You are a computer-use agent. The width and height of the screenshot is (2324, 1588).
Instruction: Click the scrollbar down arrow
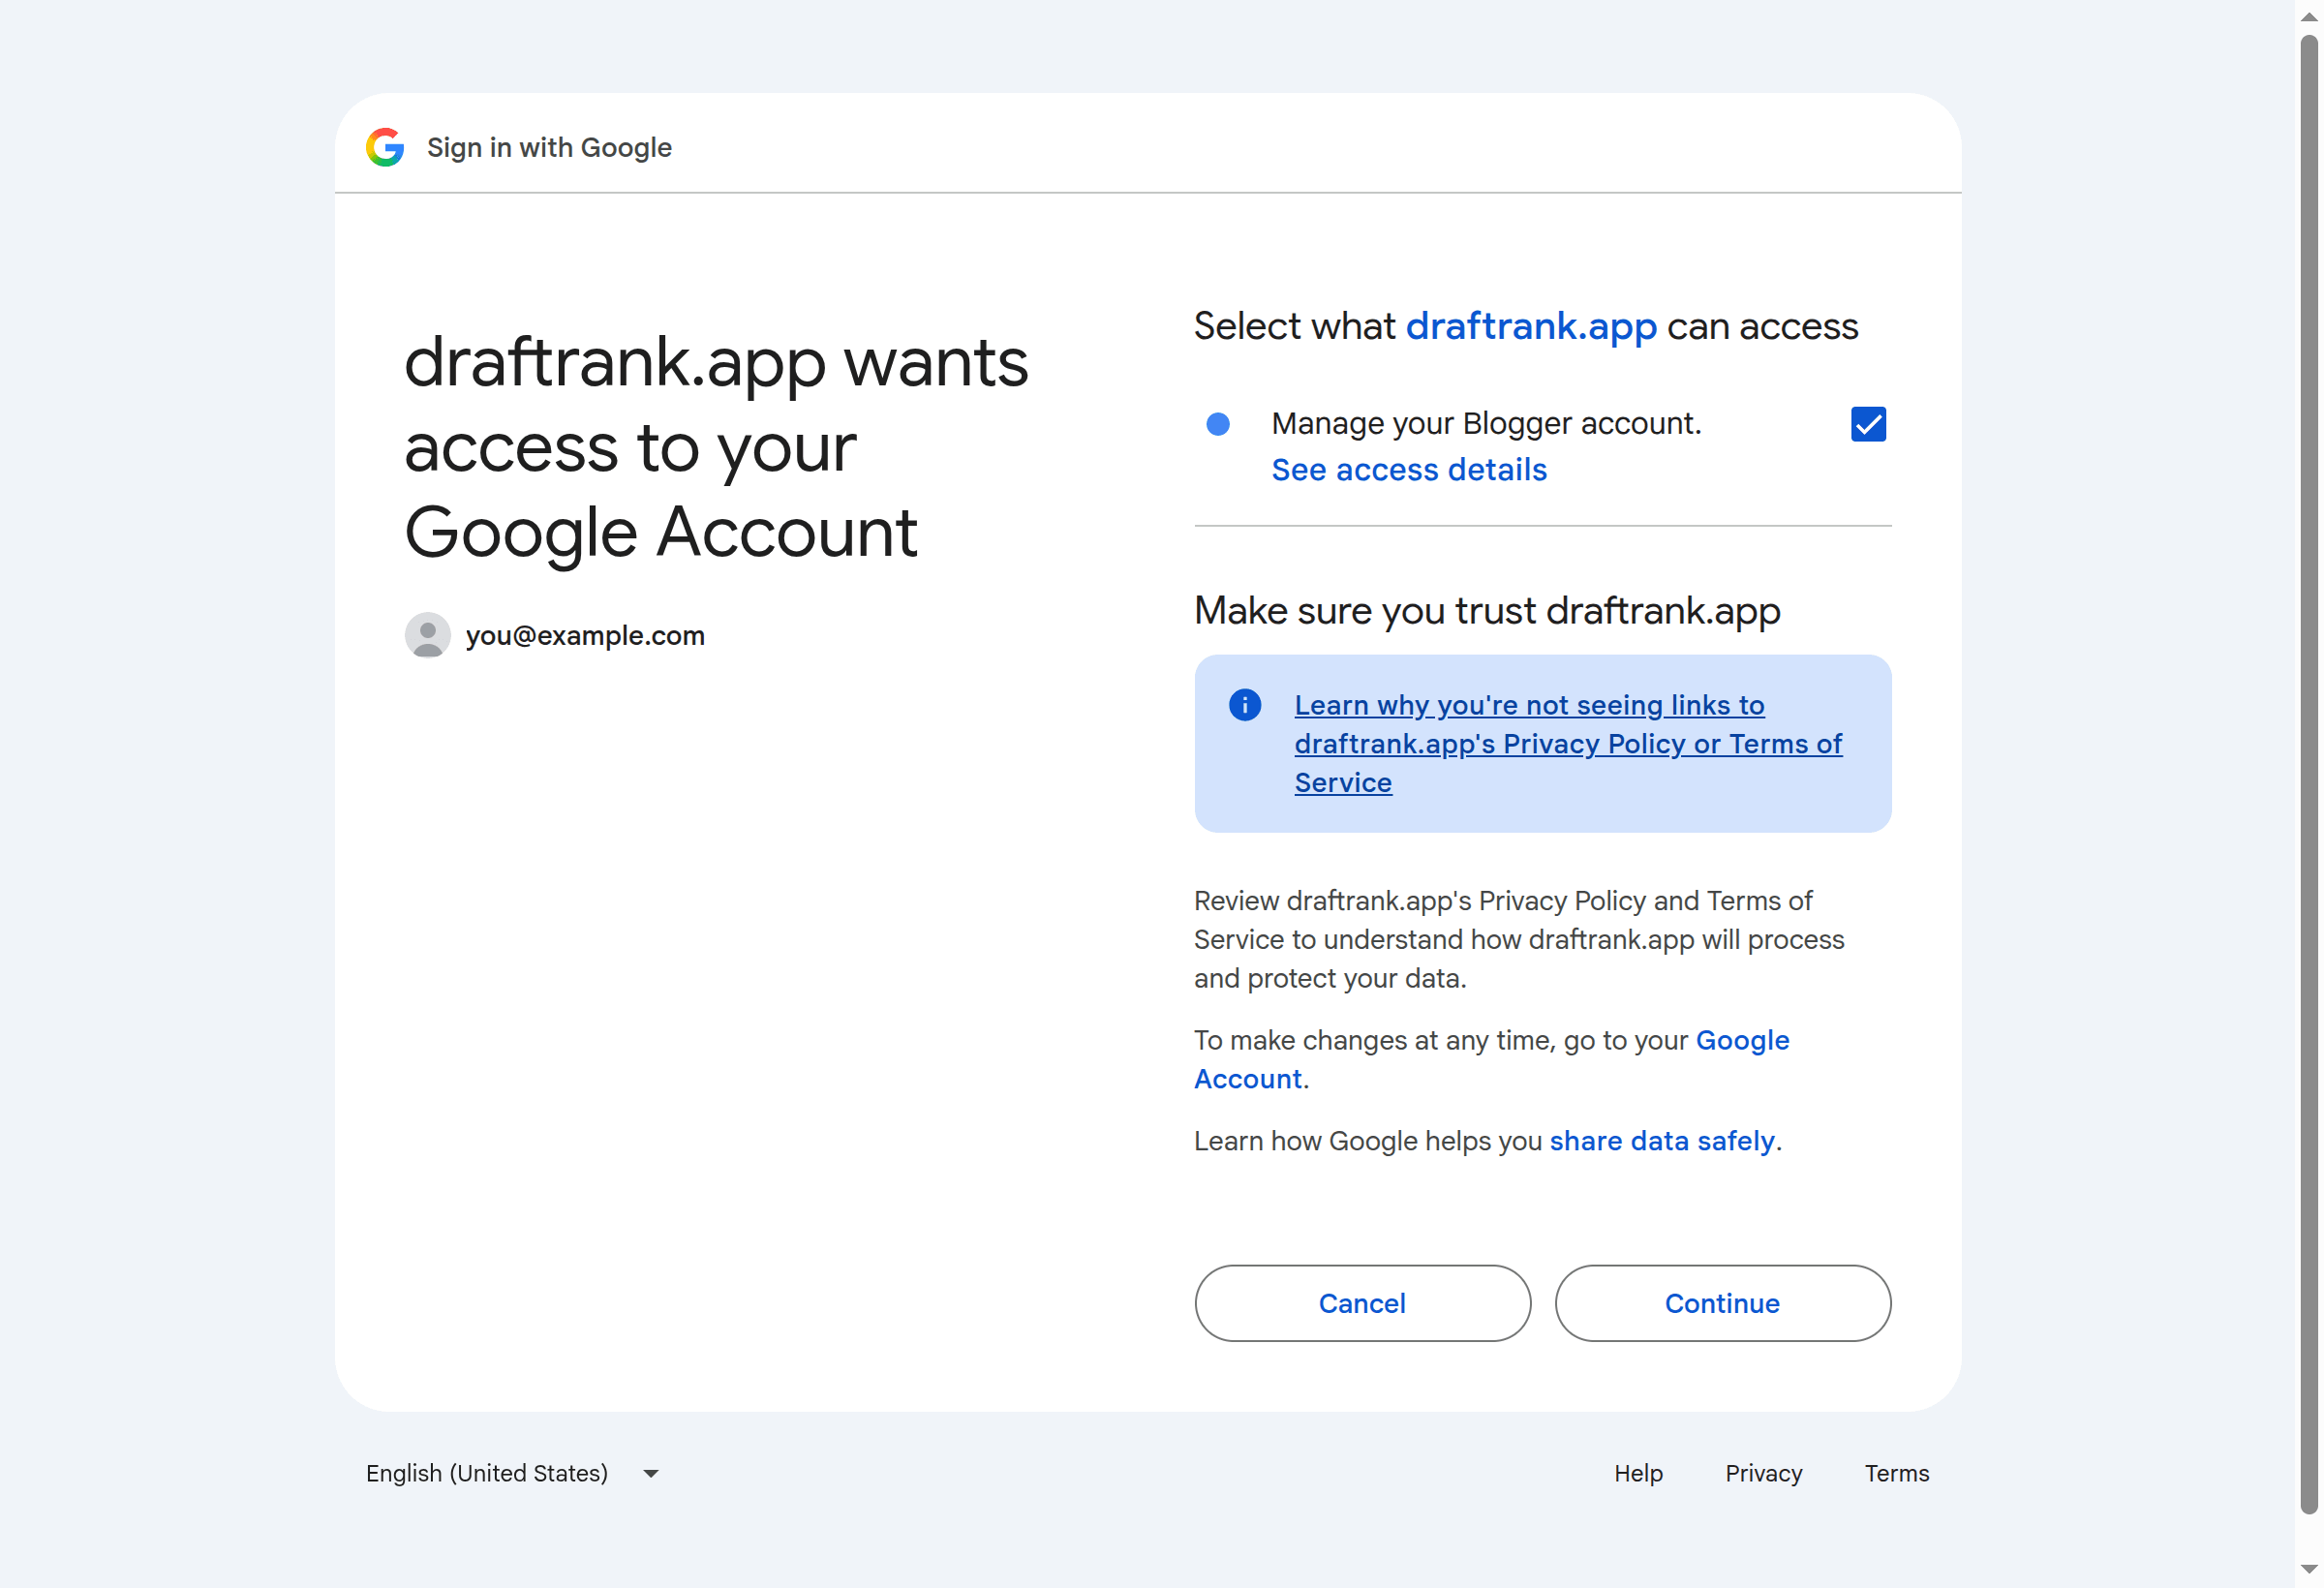(x=2308, y=1569)
